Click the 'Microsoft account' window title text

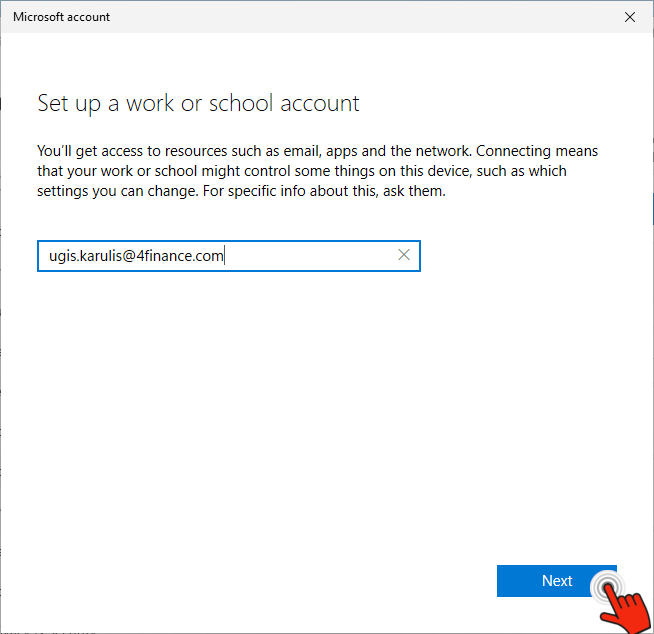click(x=61, y=17)
